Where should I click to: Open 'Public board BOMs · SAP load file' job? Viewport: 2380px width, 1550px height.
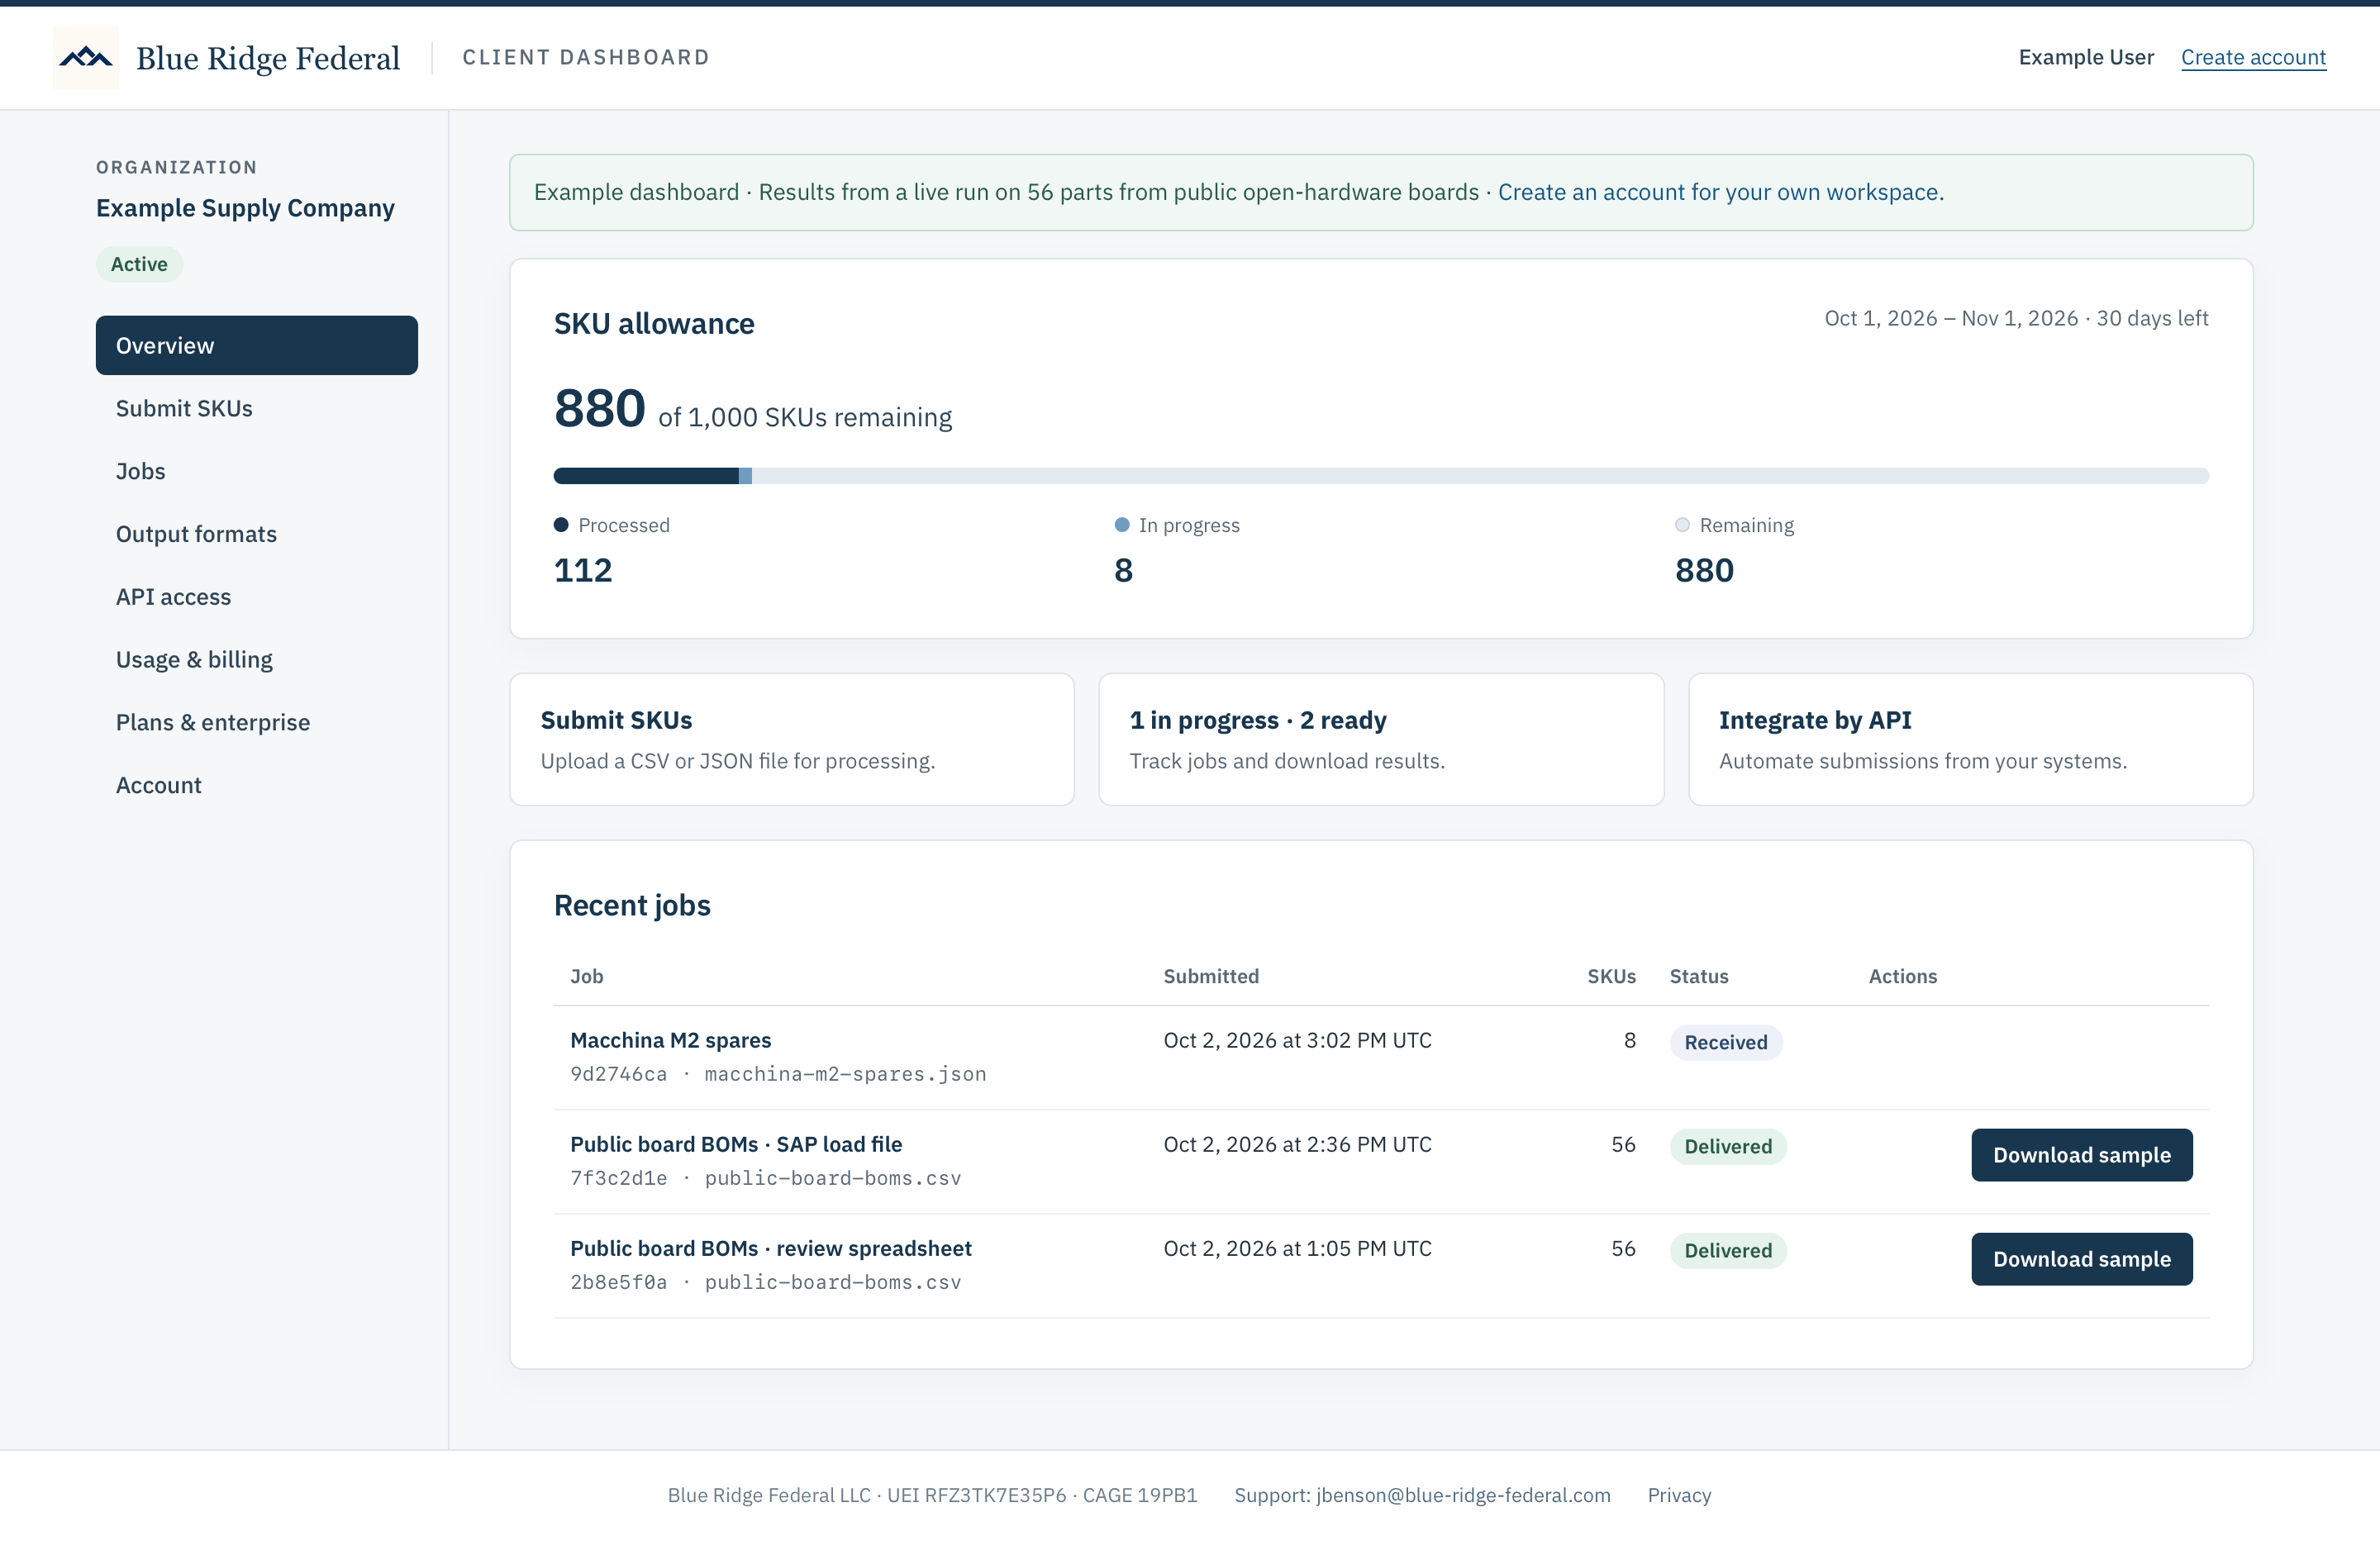click(x=736, y=1144)
